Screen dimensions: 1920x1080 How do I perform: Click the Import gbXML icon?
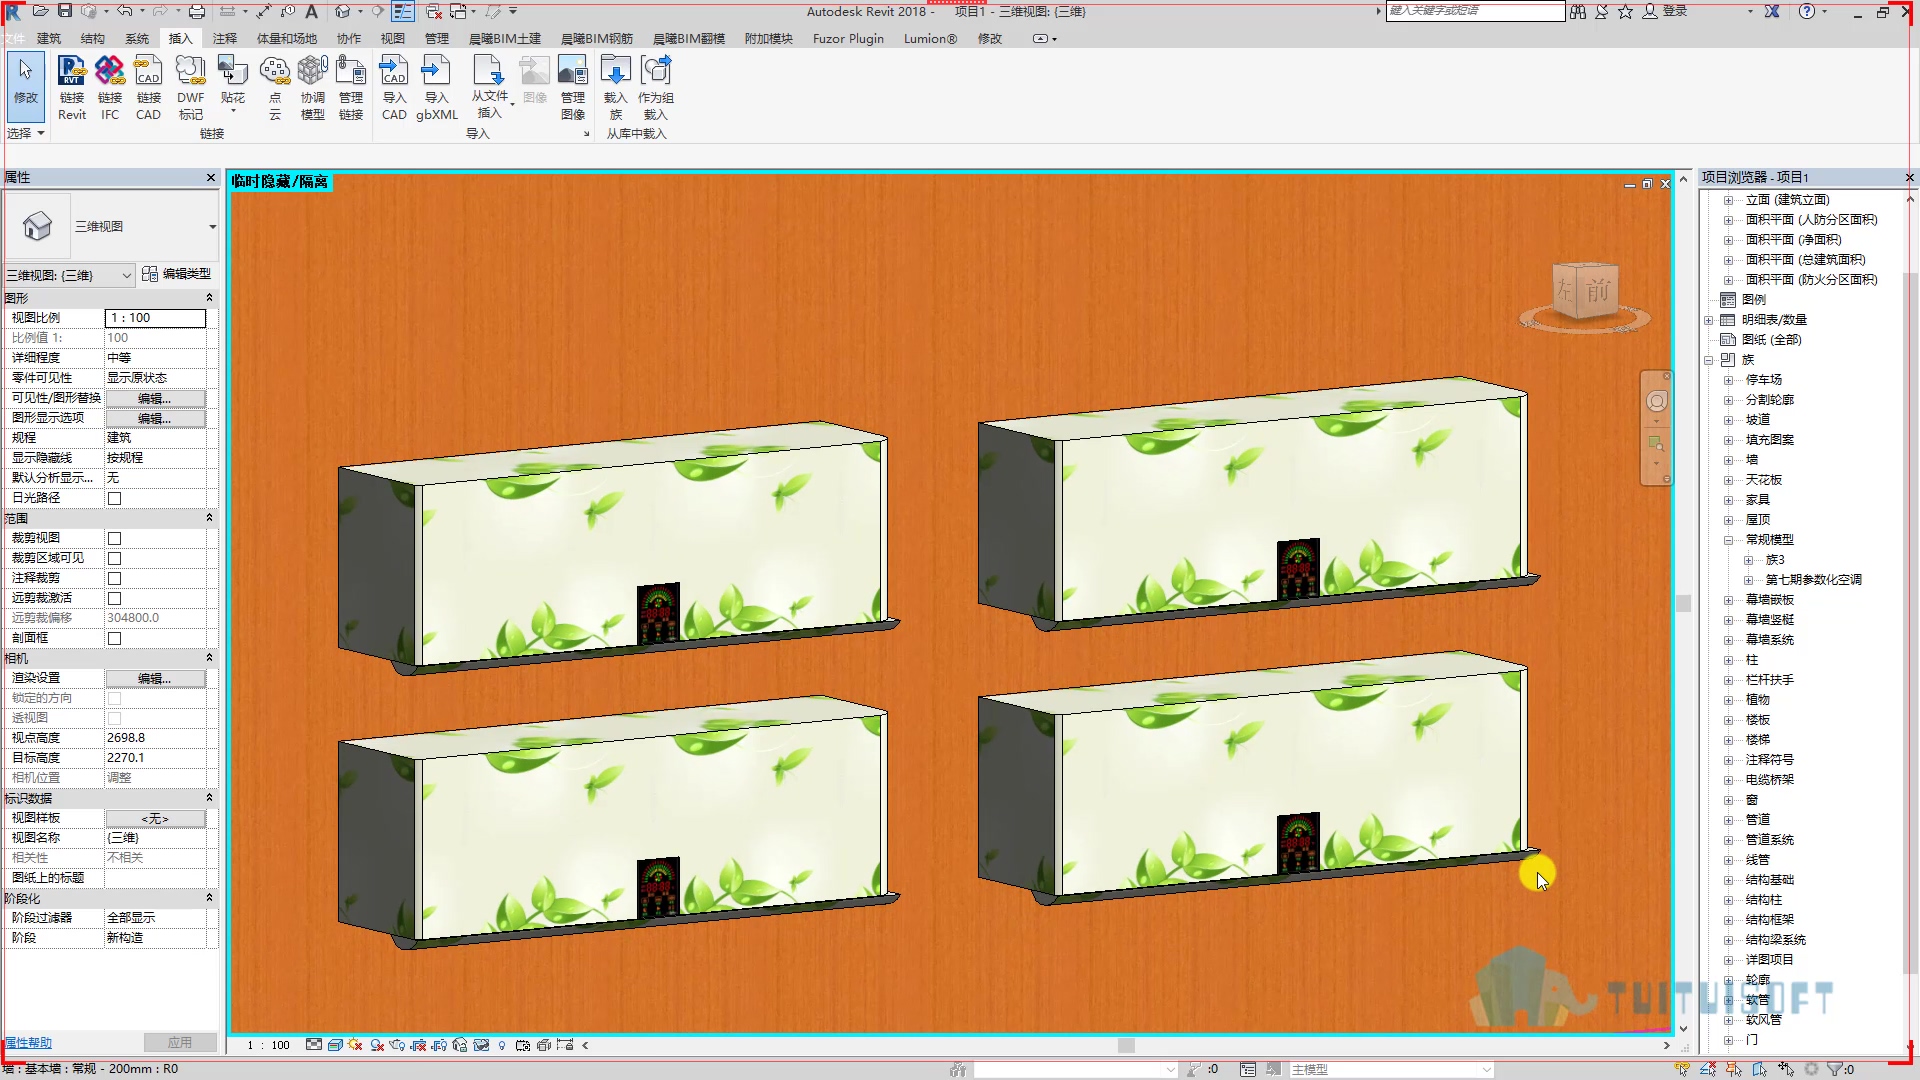tap(437, 88)
